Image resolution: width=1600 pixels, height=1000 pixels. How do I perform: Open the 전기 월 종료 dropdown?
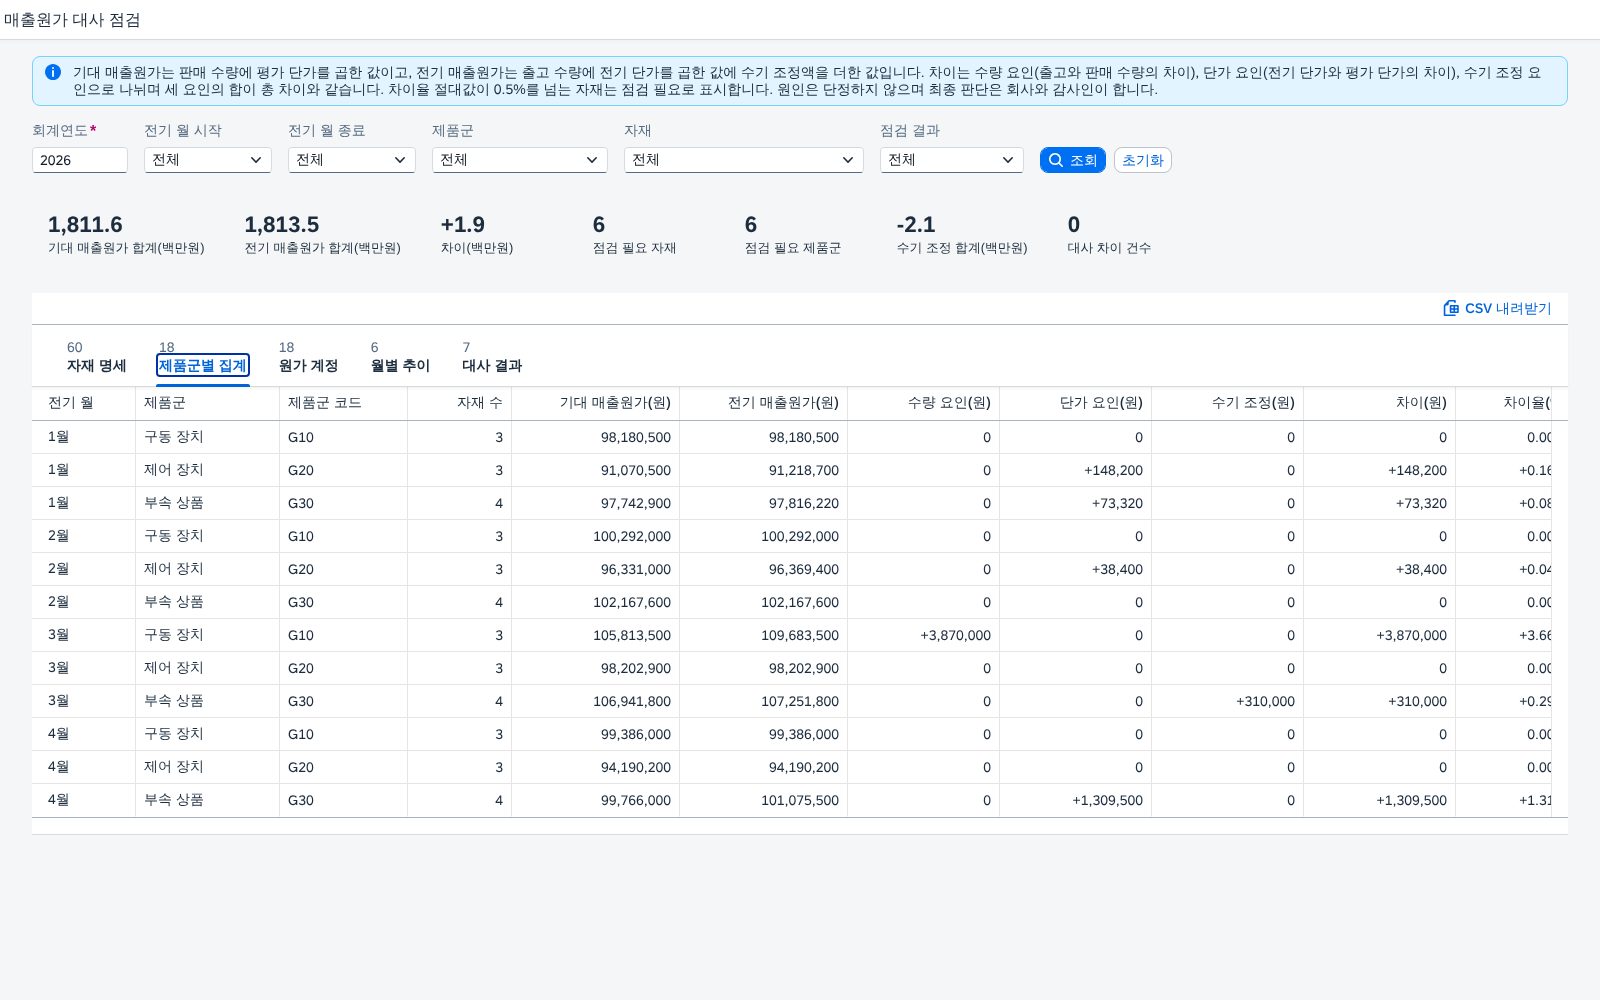[x=352, y=160]
